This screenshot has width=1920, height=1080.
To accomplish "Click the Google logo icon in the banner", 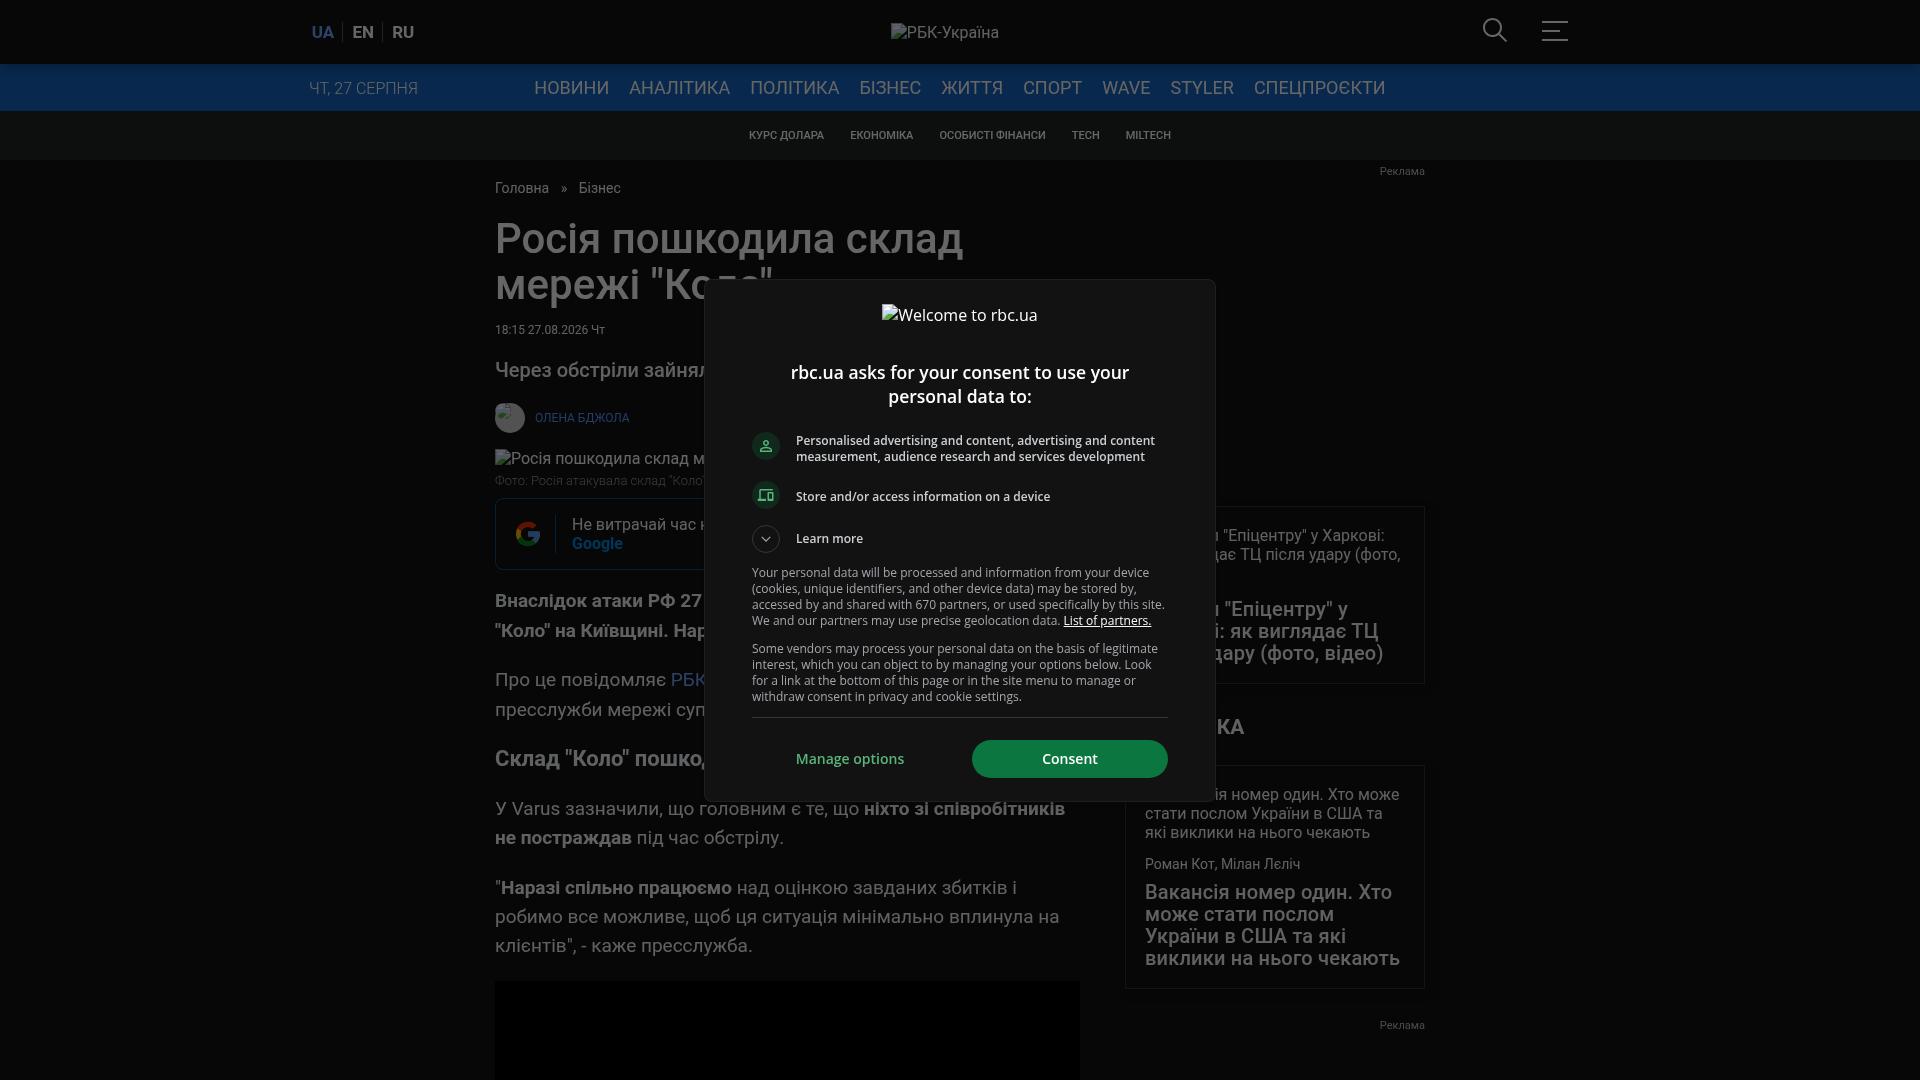I will (x=528, y=534).
